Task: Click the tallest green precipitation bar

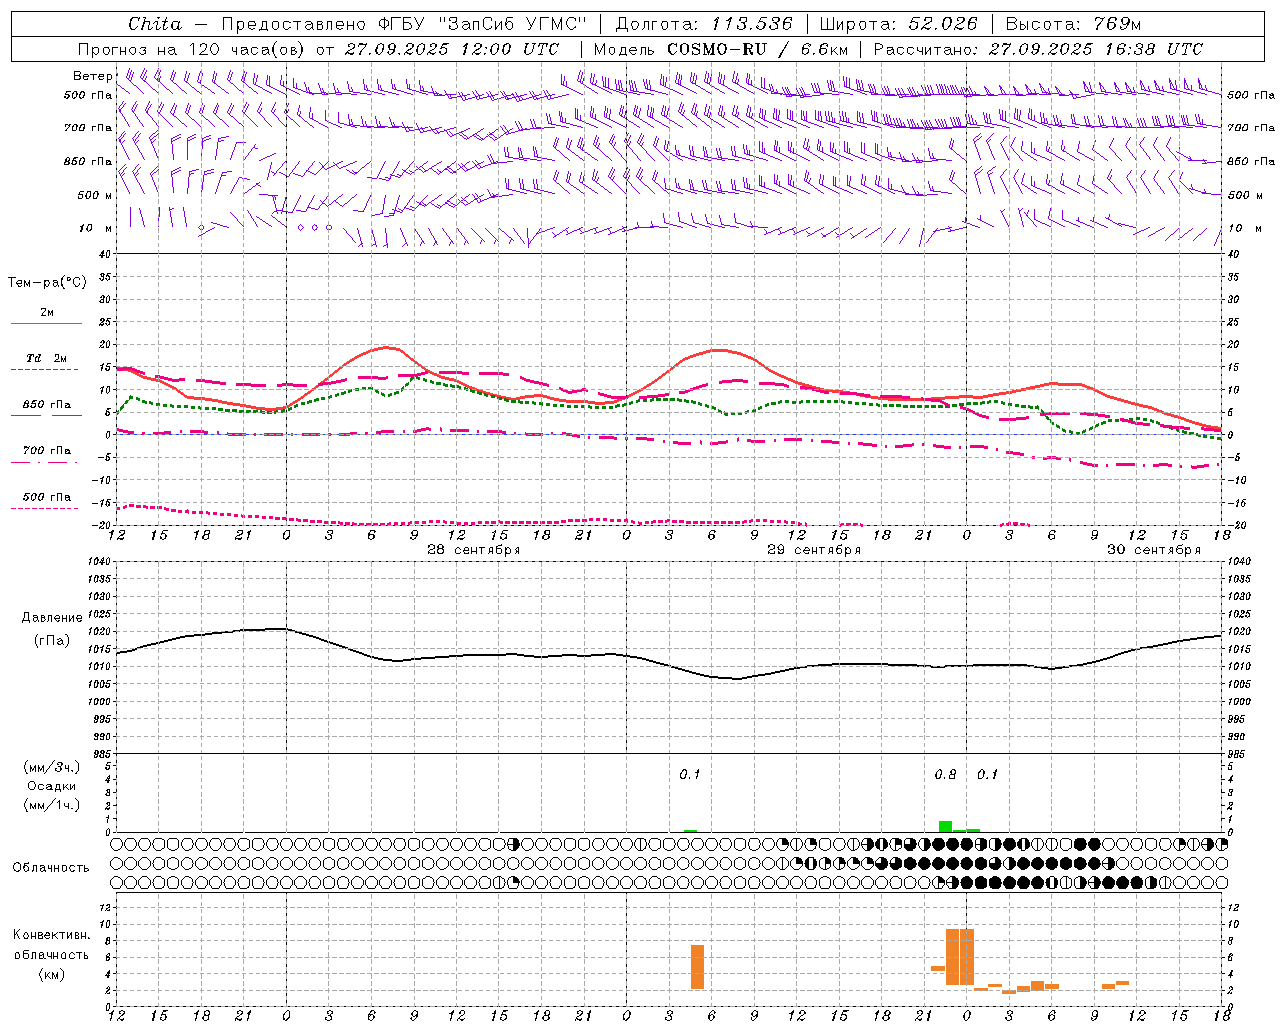Action: [945, 826]
